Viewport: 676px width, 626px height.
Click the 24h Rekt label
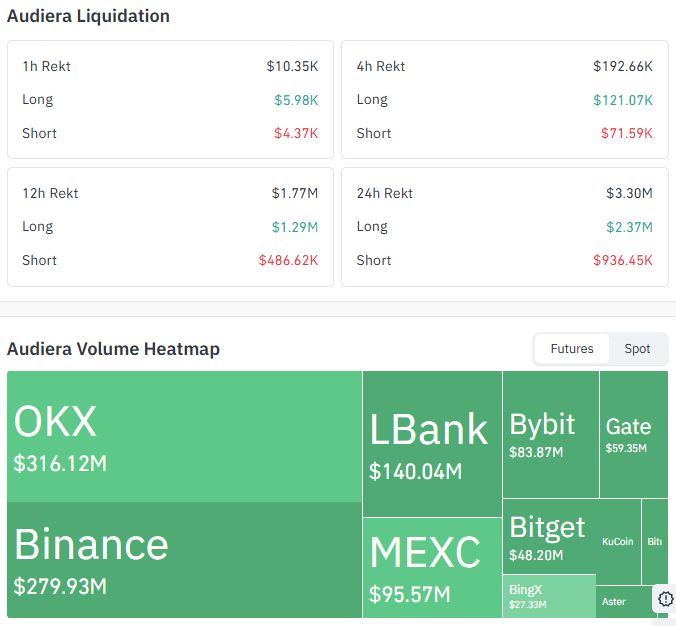click(385, 193)
